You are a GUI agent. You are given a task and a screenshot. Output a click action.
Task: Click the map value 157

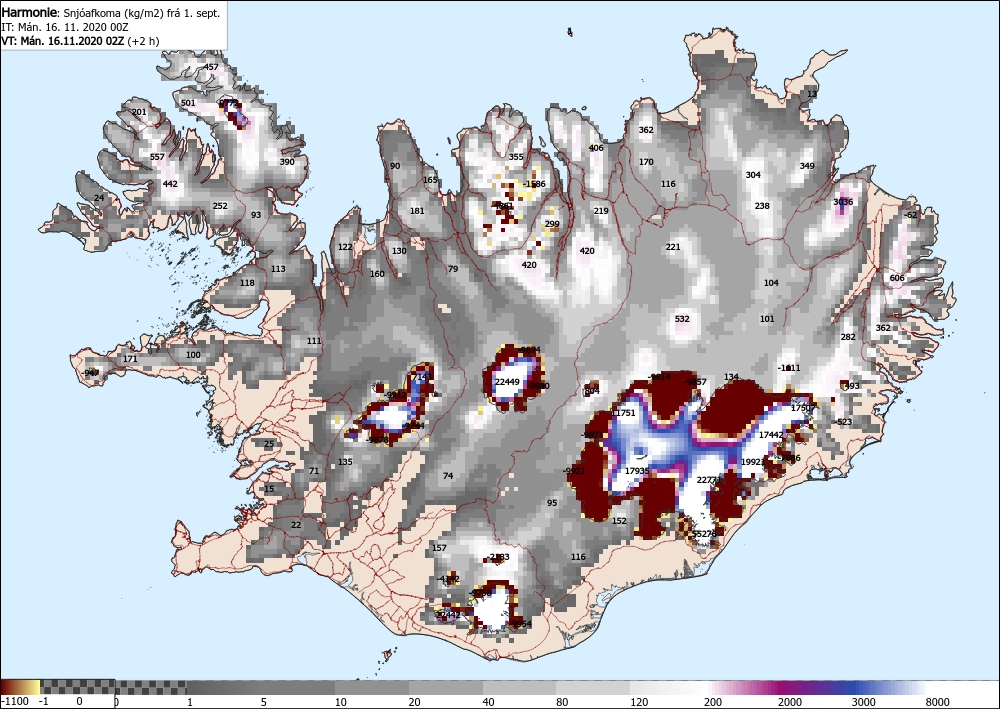(x=439, y=547)
